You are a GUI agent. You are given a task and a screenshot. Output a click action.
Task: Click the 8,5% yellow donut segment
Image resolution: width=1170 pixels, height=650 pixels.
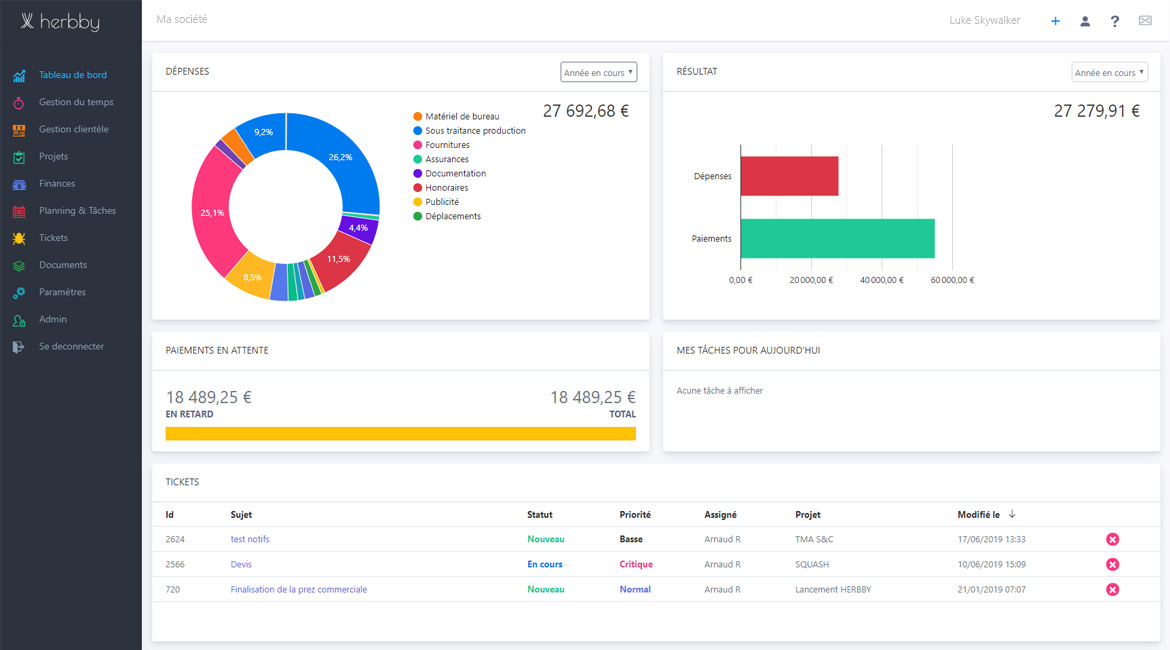254,278
